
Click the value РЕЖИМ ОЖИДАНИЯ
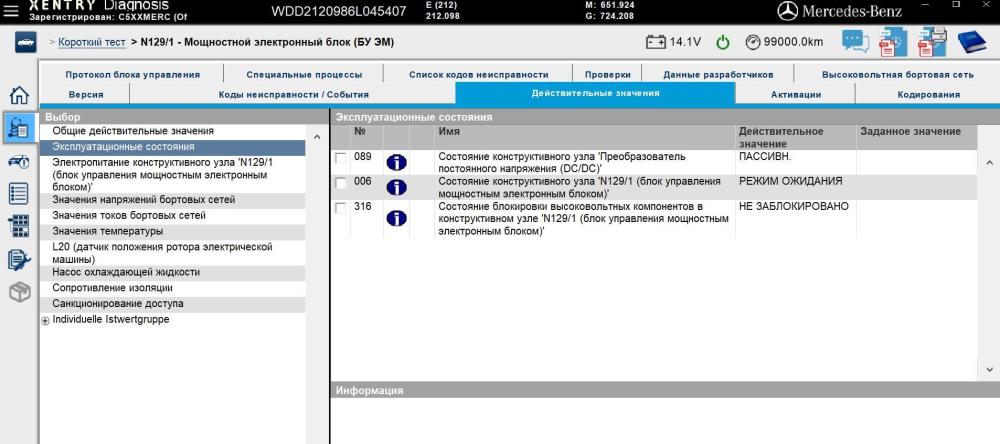click(791, 182)
